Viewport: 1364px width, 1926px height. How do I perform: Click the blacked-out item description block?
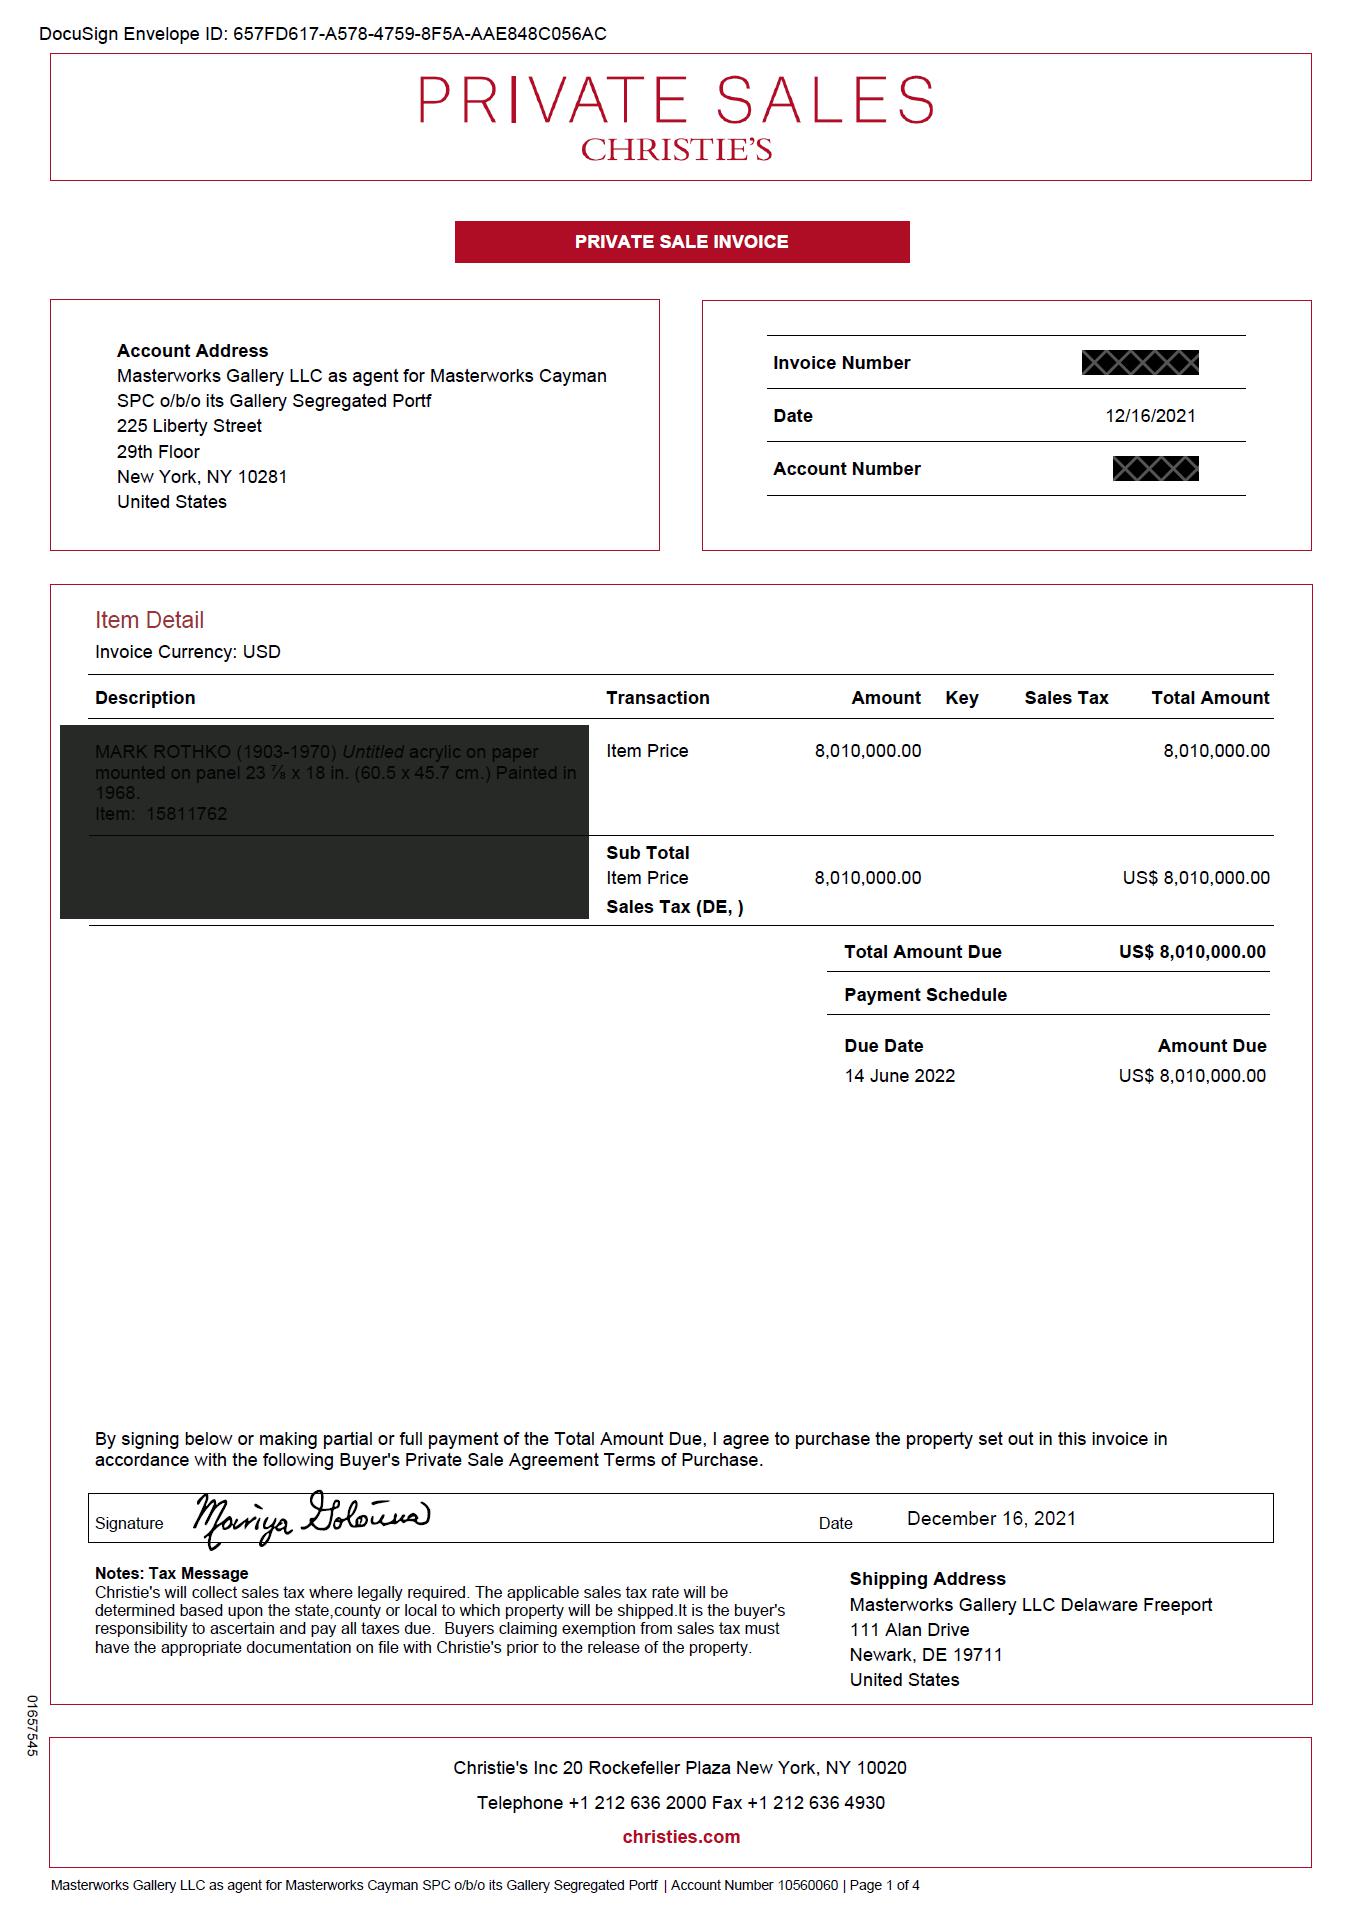324,820
